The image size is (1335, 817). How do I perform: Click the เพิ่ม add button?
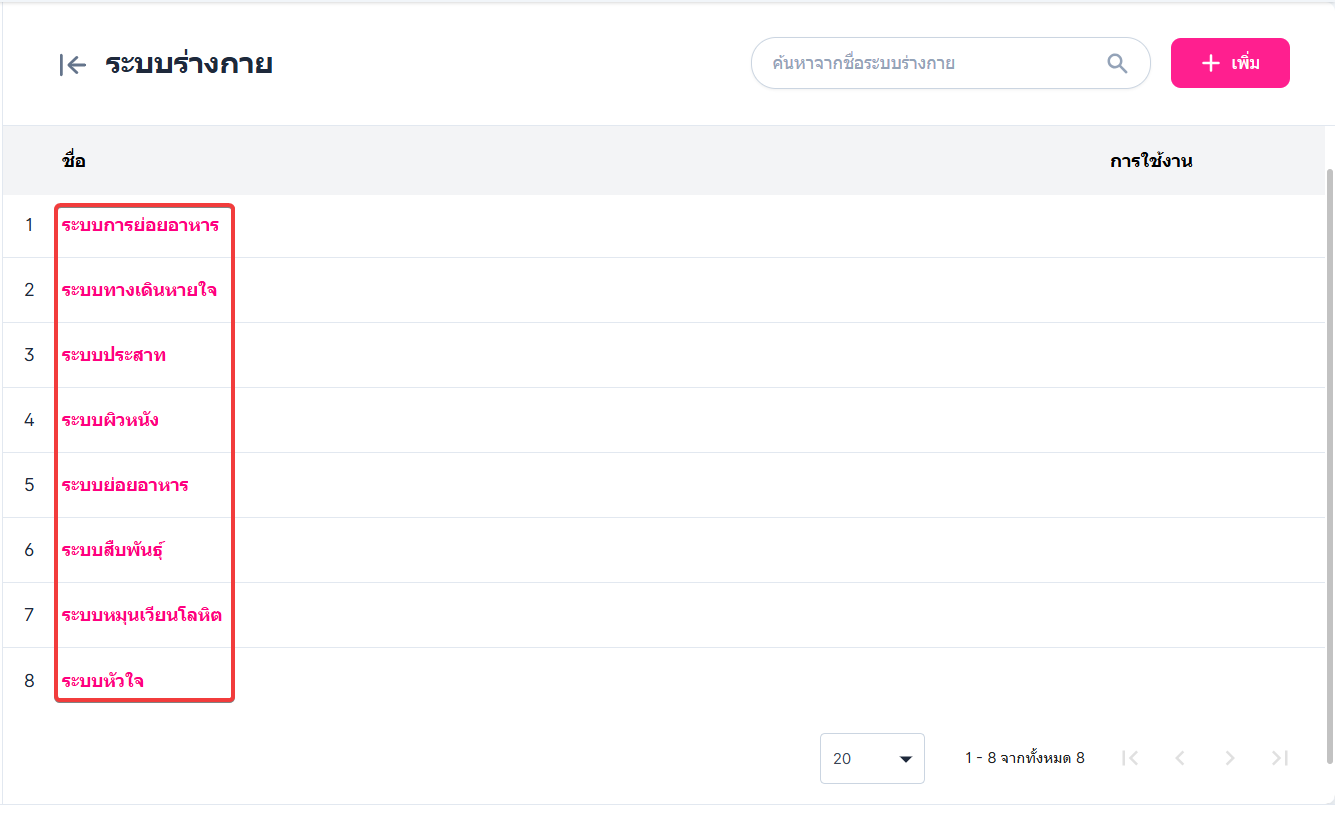click(x=1230, y=63)
